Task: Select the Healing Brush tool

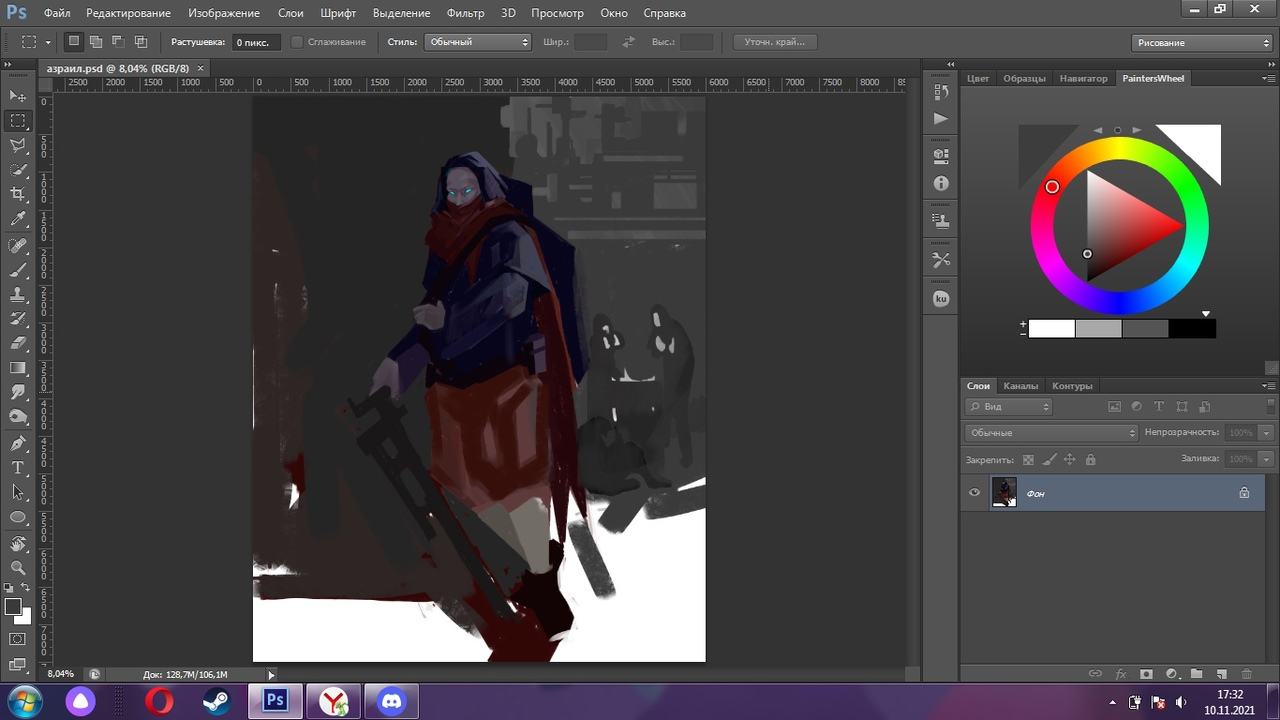Action: tap(18, 246)
